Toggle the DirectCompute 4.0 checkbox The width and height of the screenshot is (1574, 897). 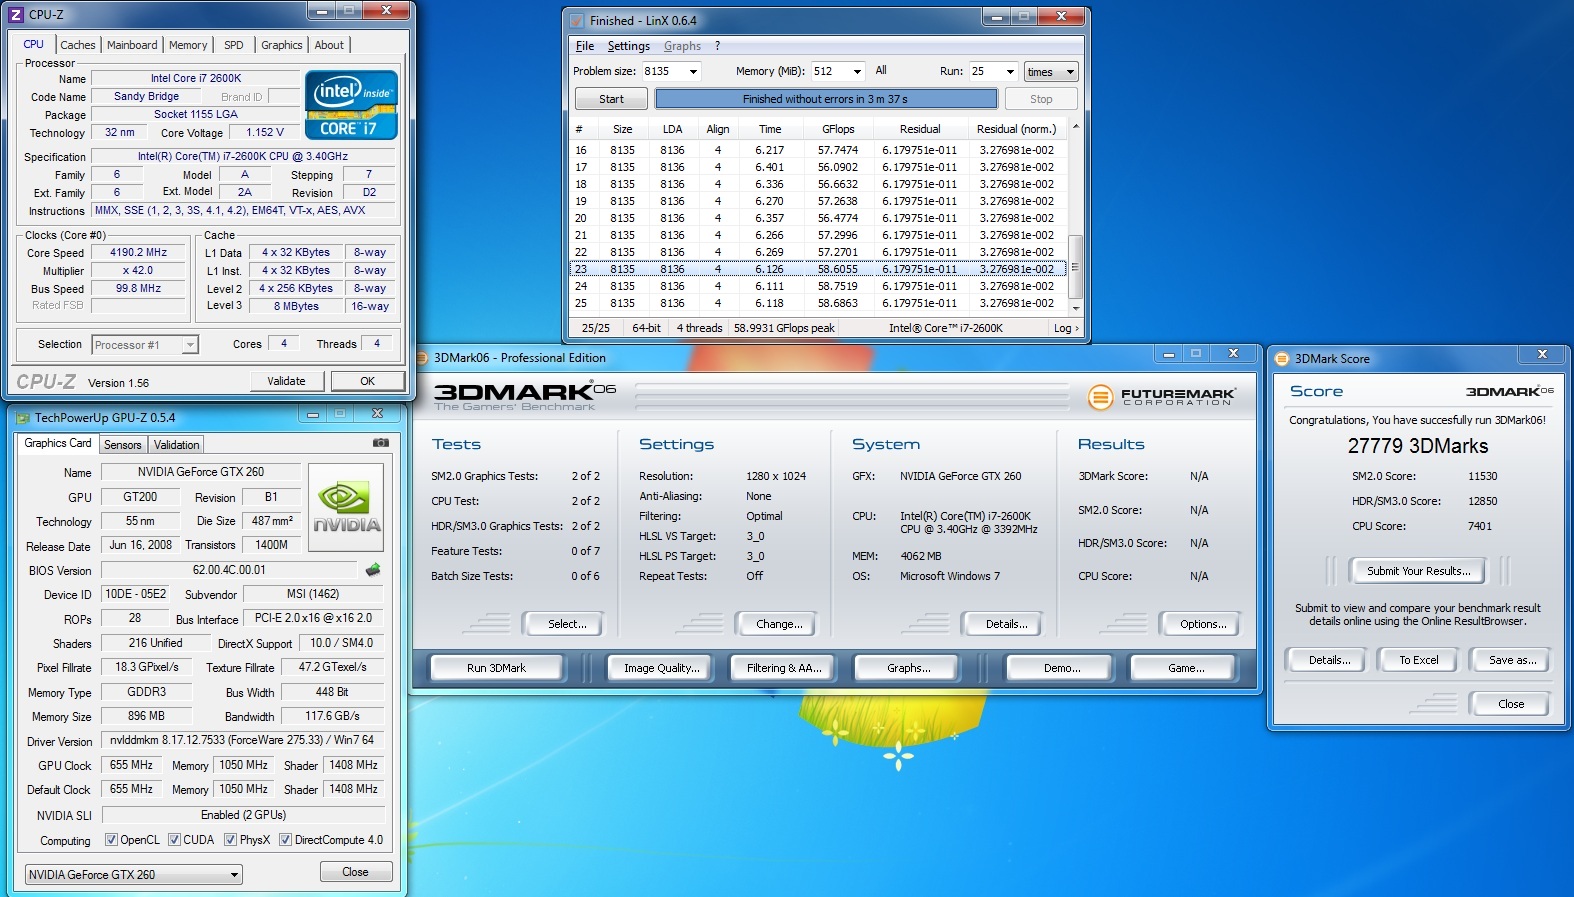tap(285, 840)
